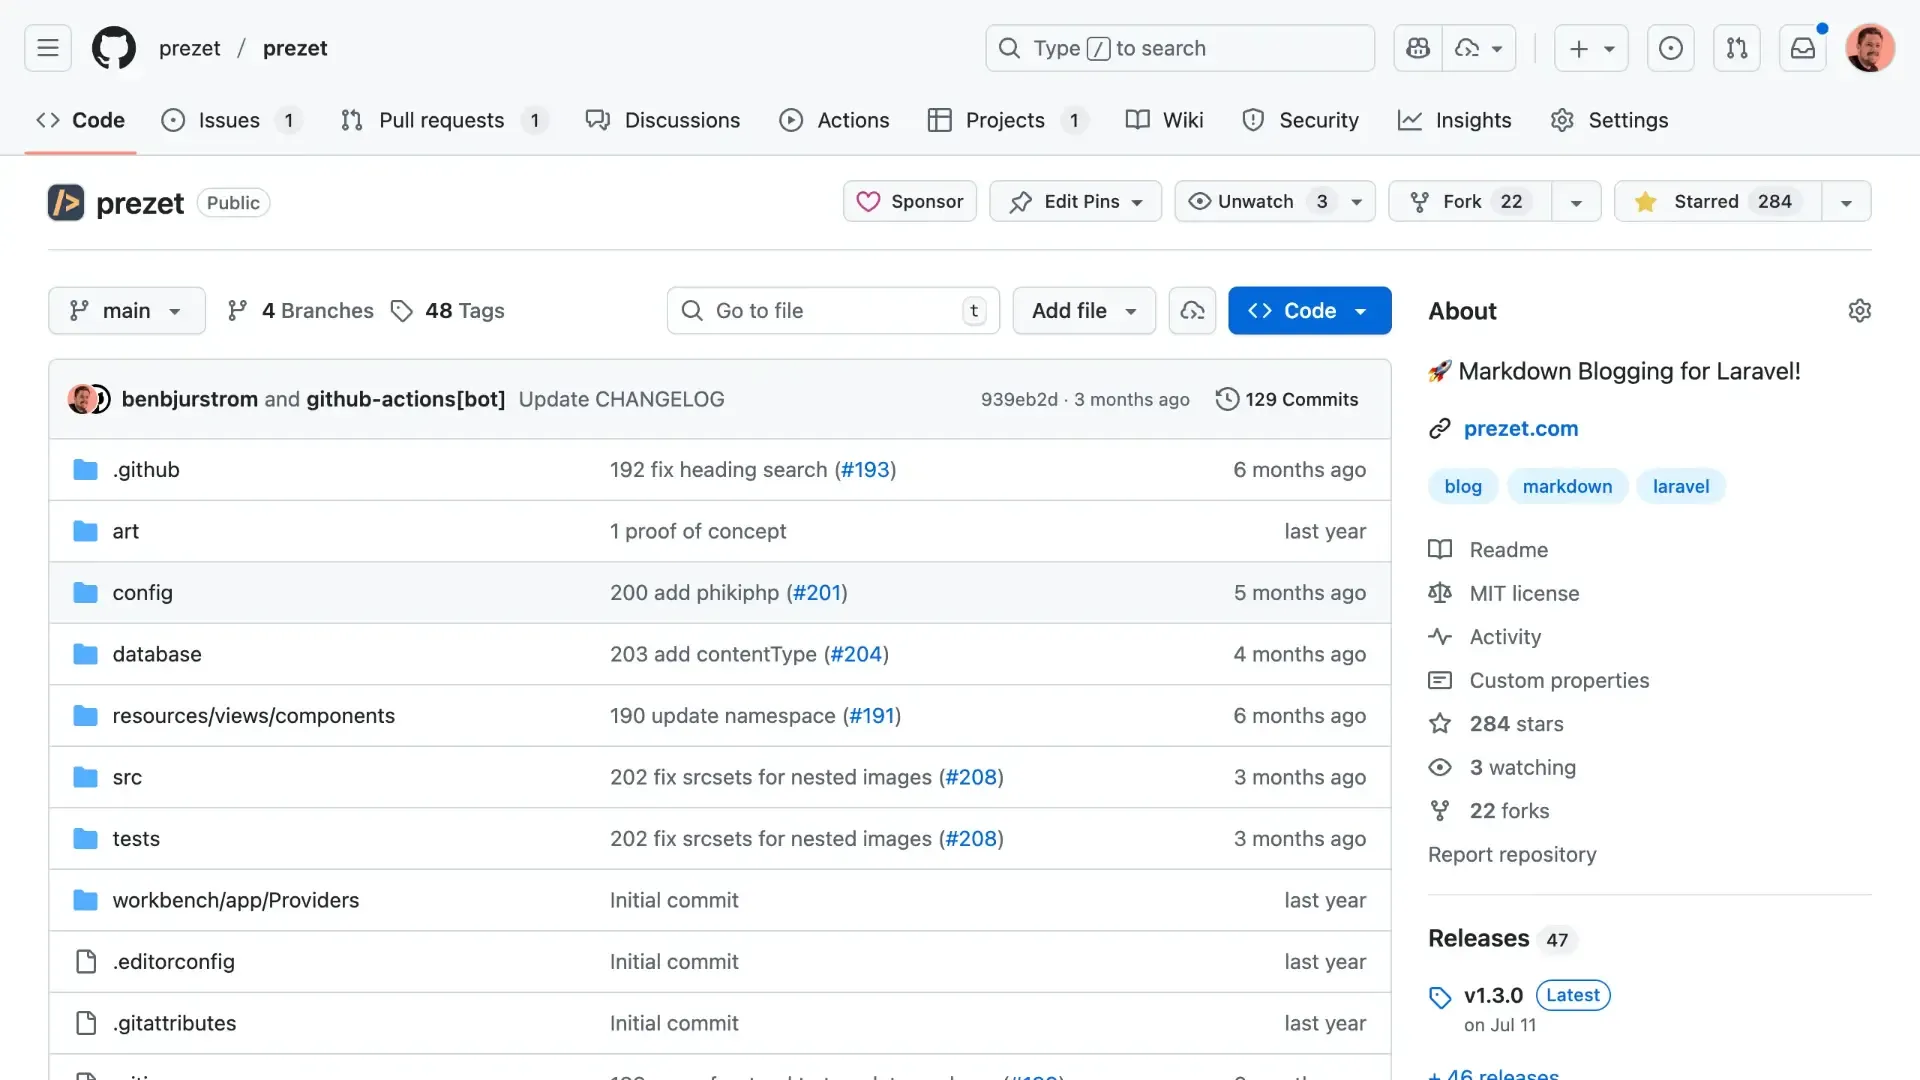View the 129 Commits history
Viewport: 1920px width, 1080px height.
(x=1287, y=400)
